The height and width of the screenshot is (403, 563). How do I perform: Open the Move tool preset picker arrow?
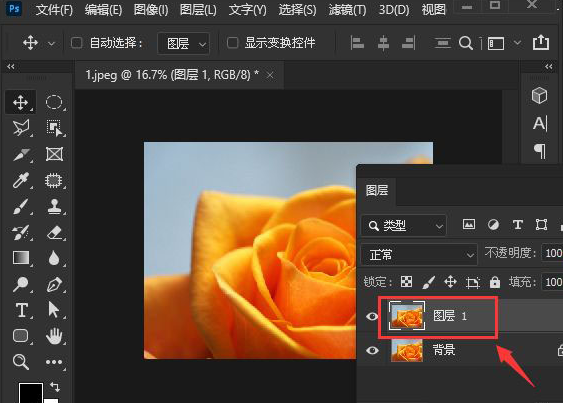pyautogui.click(x=51, y=43)
